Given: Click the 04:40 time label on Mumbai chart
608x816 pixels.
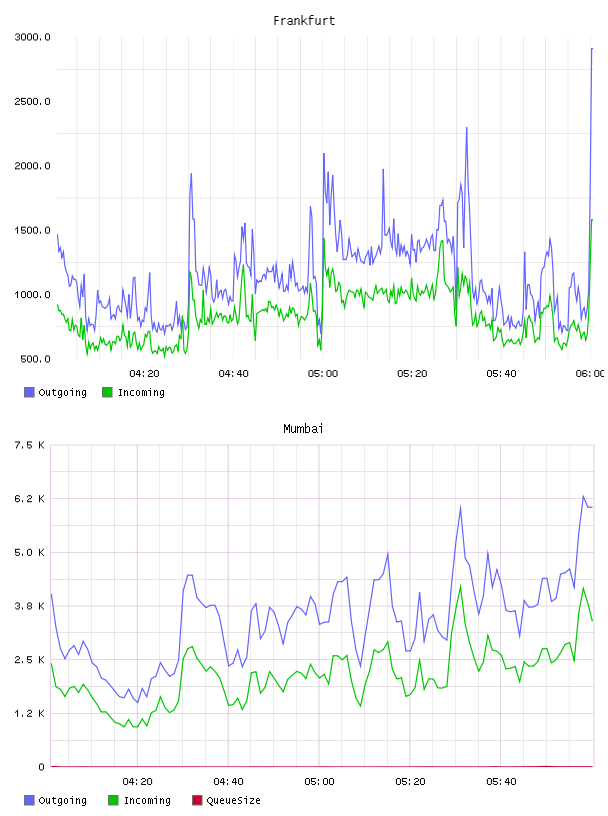Looking at the screenshot, I should pos(228,782).
